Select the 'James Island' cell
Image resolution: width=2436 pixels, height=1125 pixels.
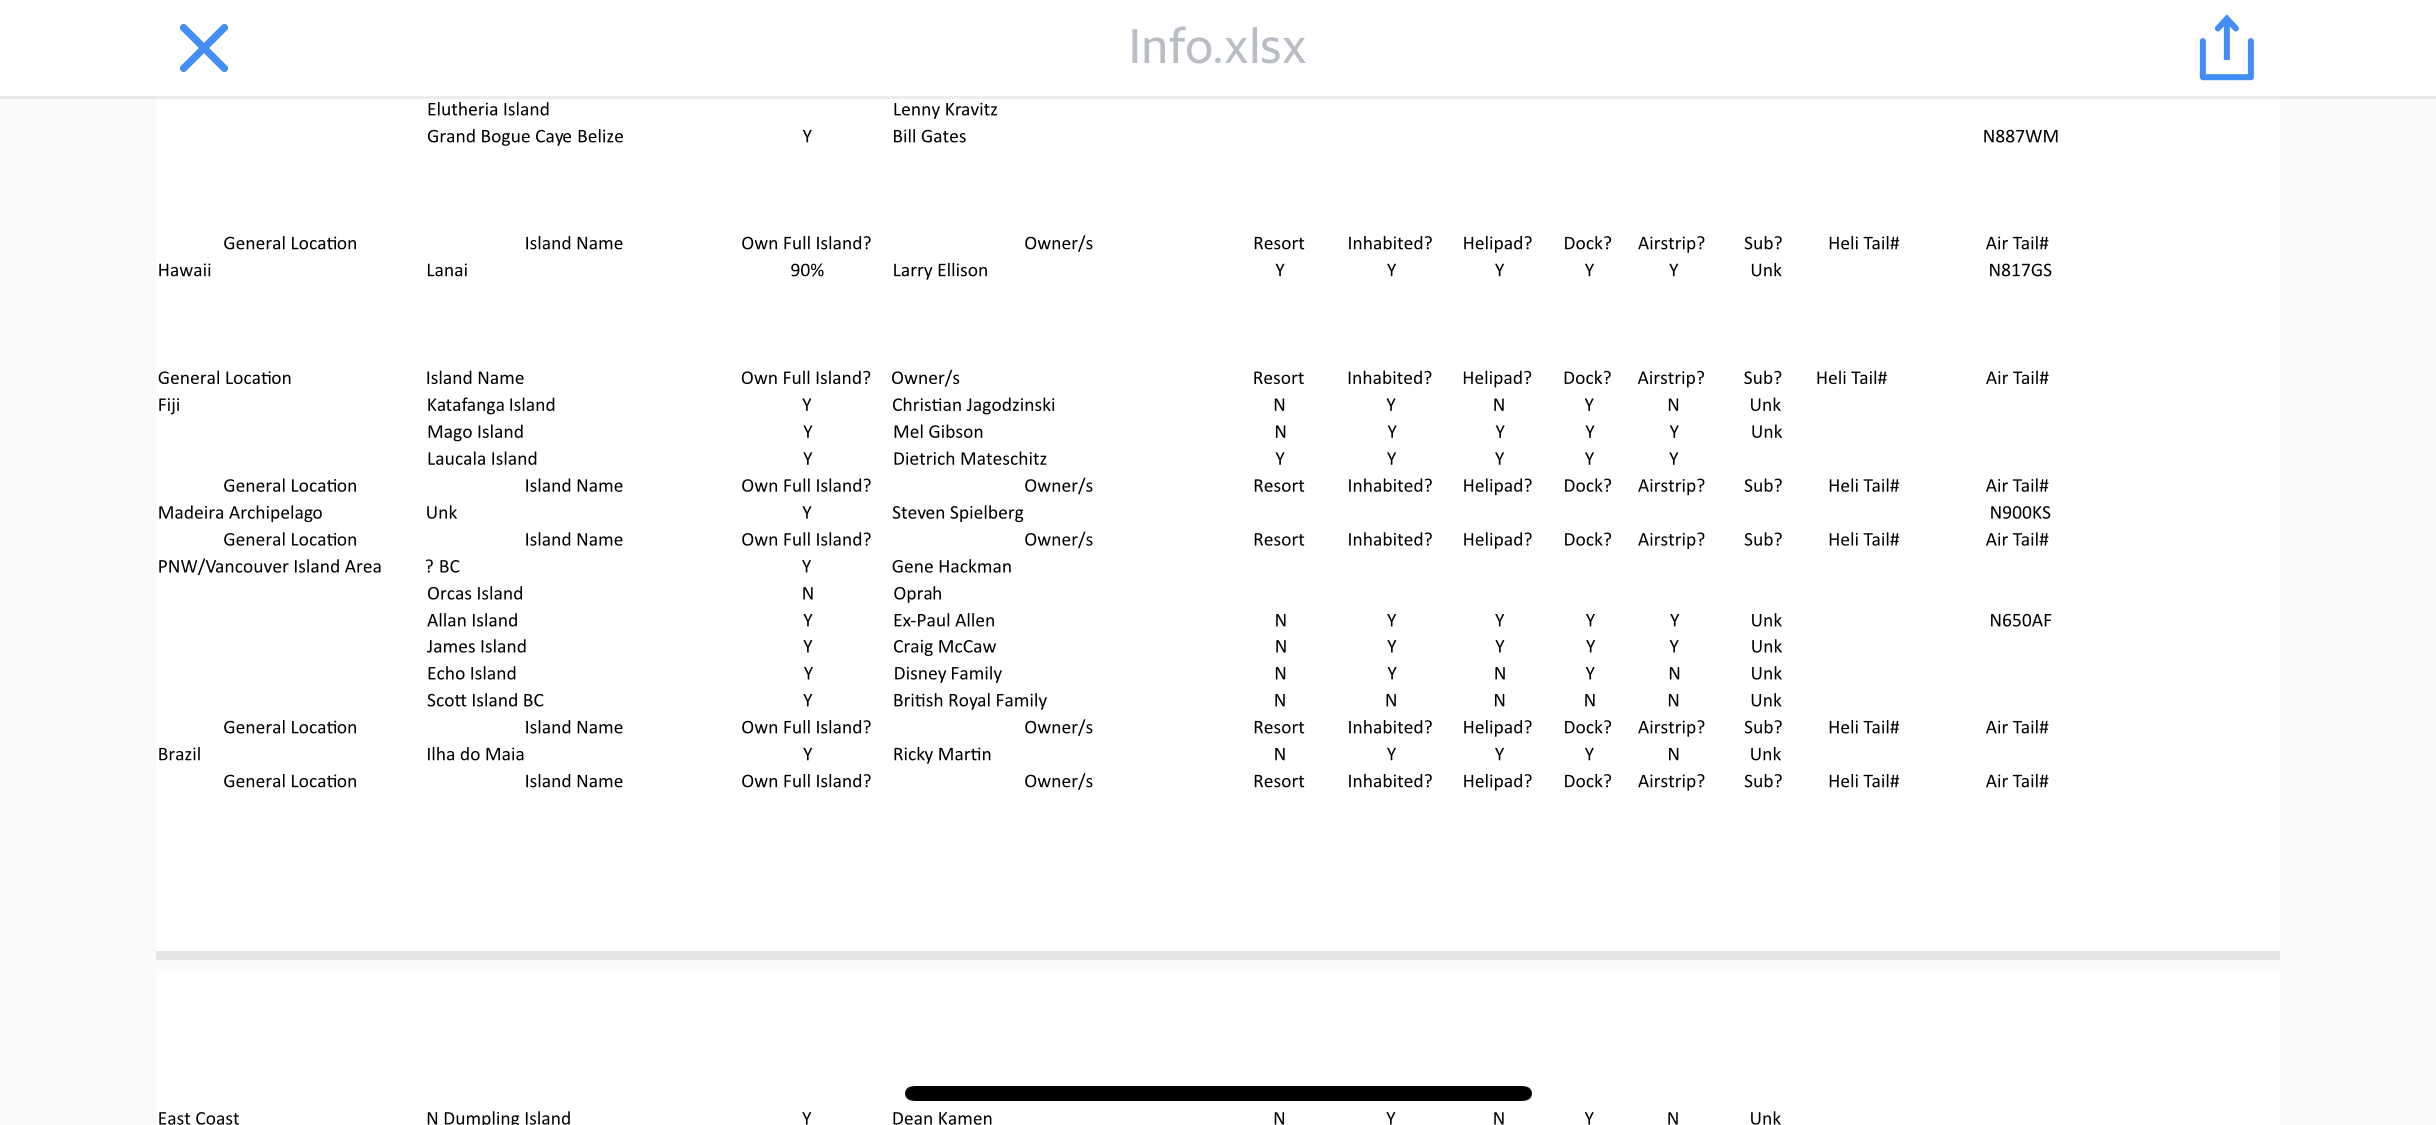coord(476,647)
